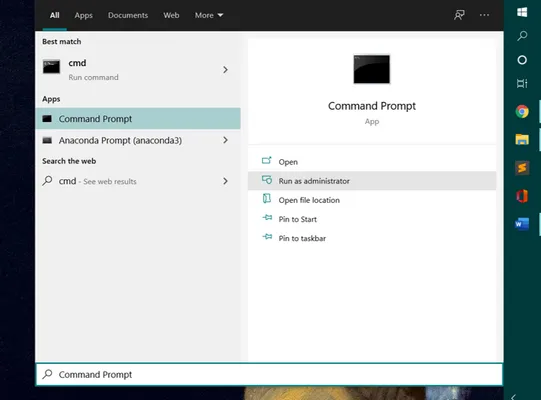The image size is (541, 400).
Task: Select Open in the actions list
Action: pos(372,162)
